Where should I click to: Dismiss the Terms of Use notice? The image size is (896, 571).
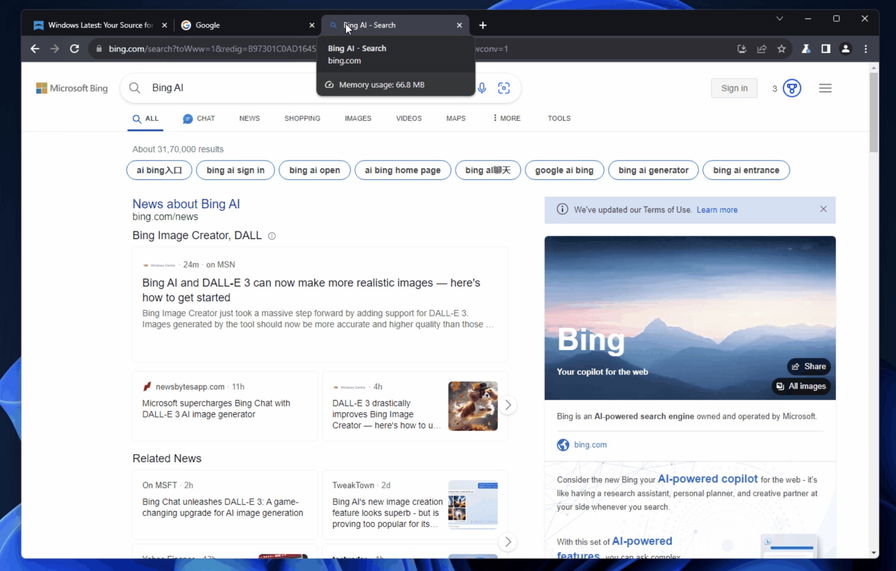tap(823, 209)
